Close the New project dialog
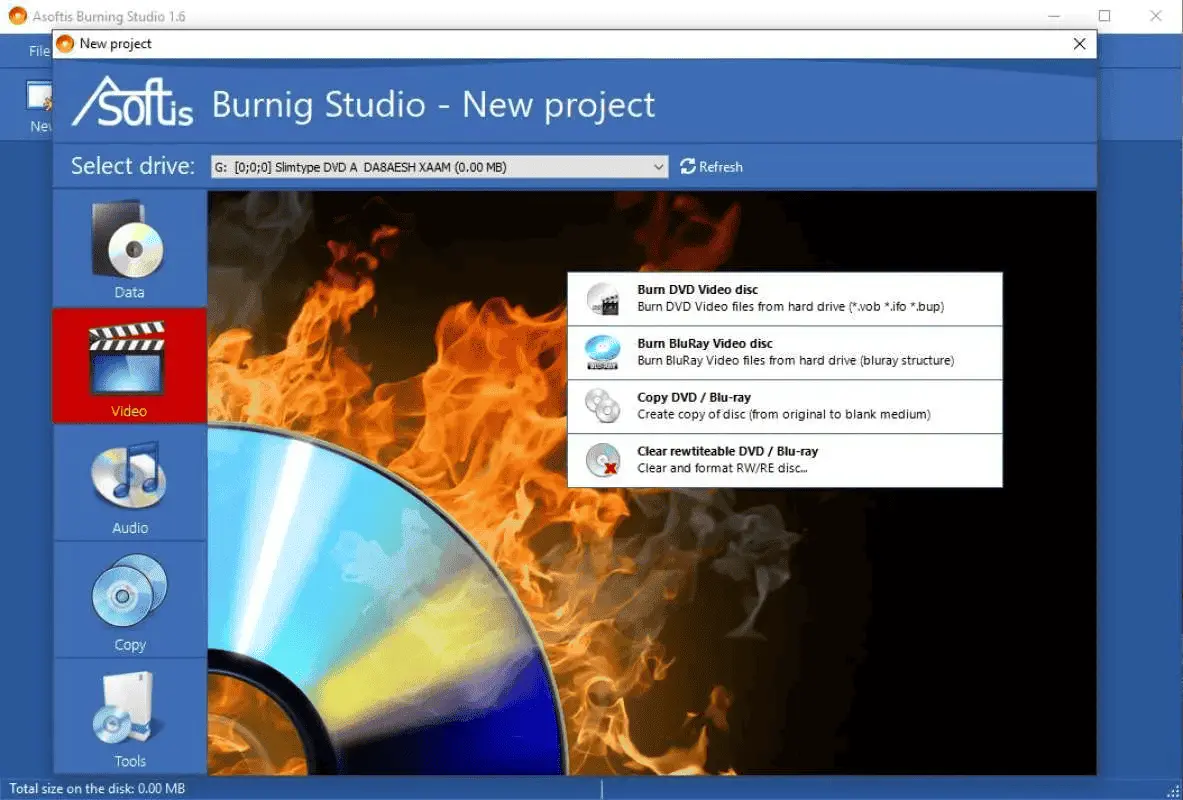Screen dimensions: 1183x800 click(1080, 44)
